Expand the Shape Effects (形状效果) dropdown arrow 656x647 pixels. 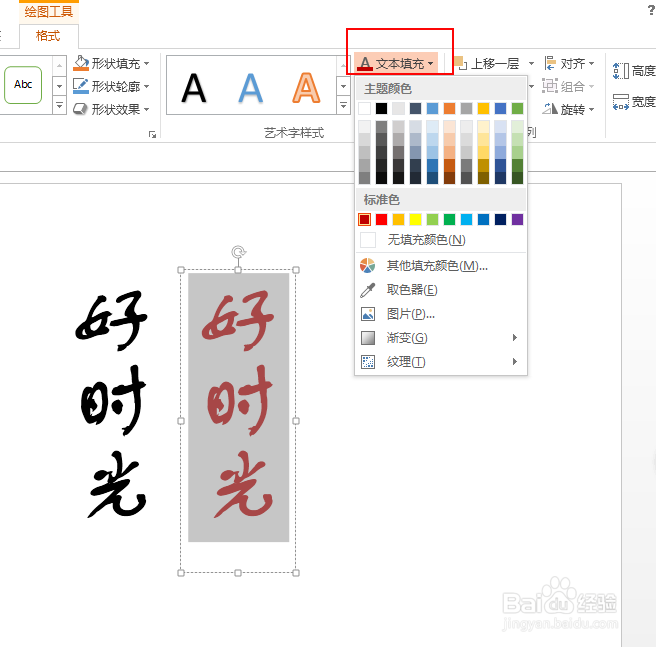(x=146, y=110)
